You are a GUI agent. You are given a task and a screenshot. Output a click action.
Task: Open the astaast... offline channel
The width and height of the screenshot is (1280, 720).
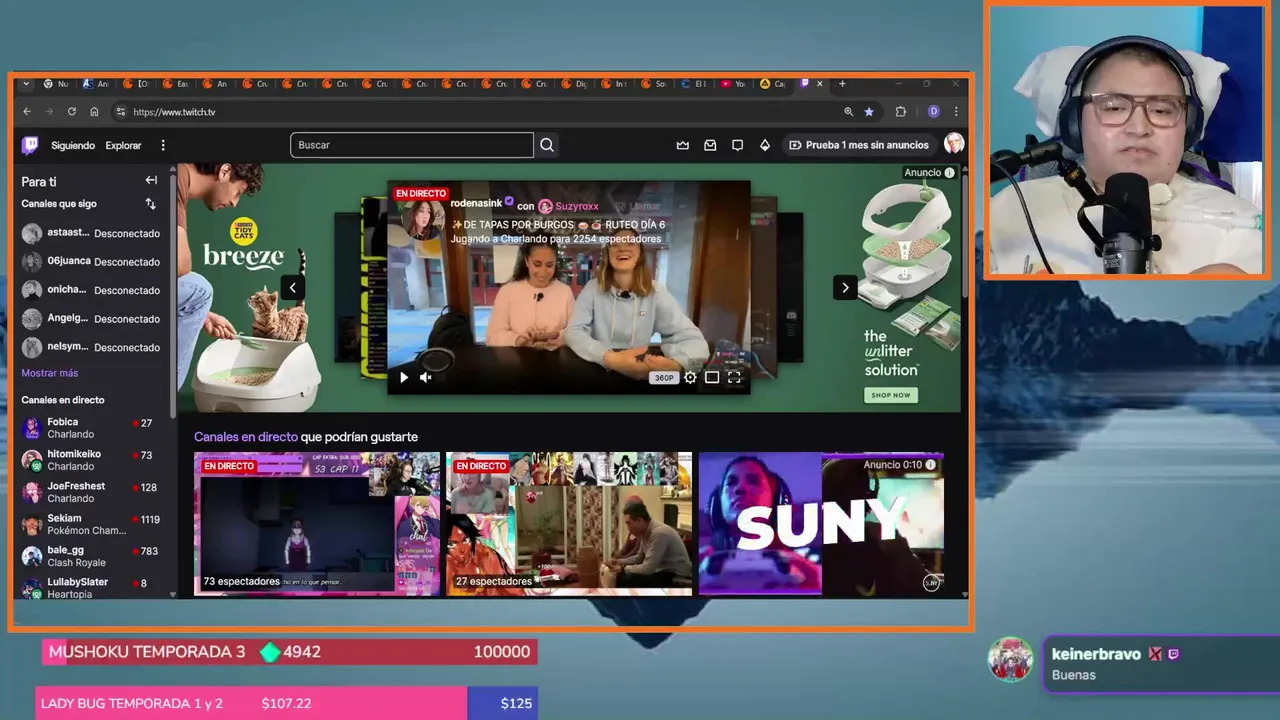[x=91, y=233]
